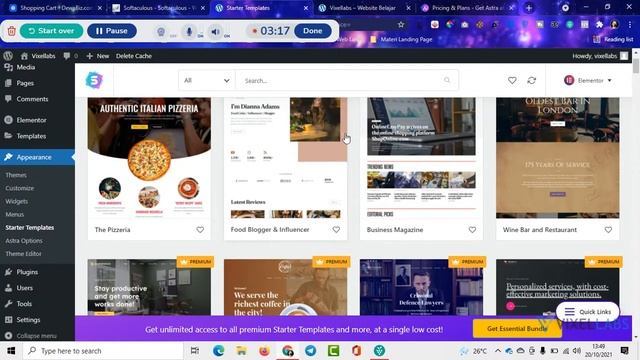Click the New content button in admin bar

[x=98, y=56]
